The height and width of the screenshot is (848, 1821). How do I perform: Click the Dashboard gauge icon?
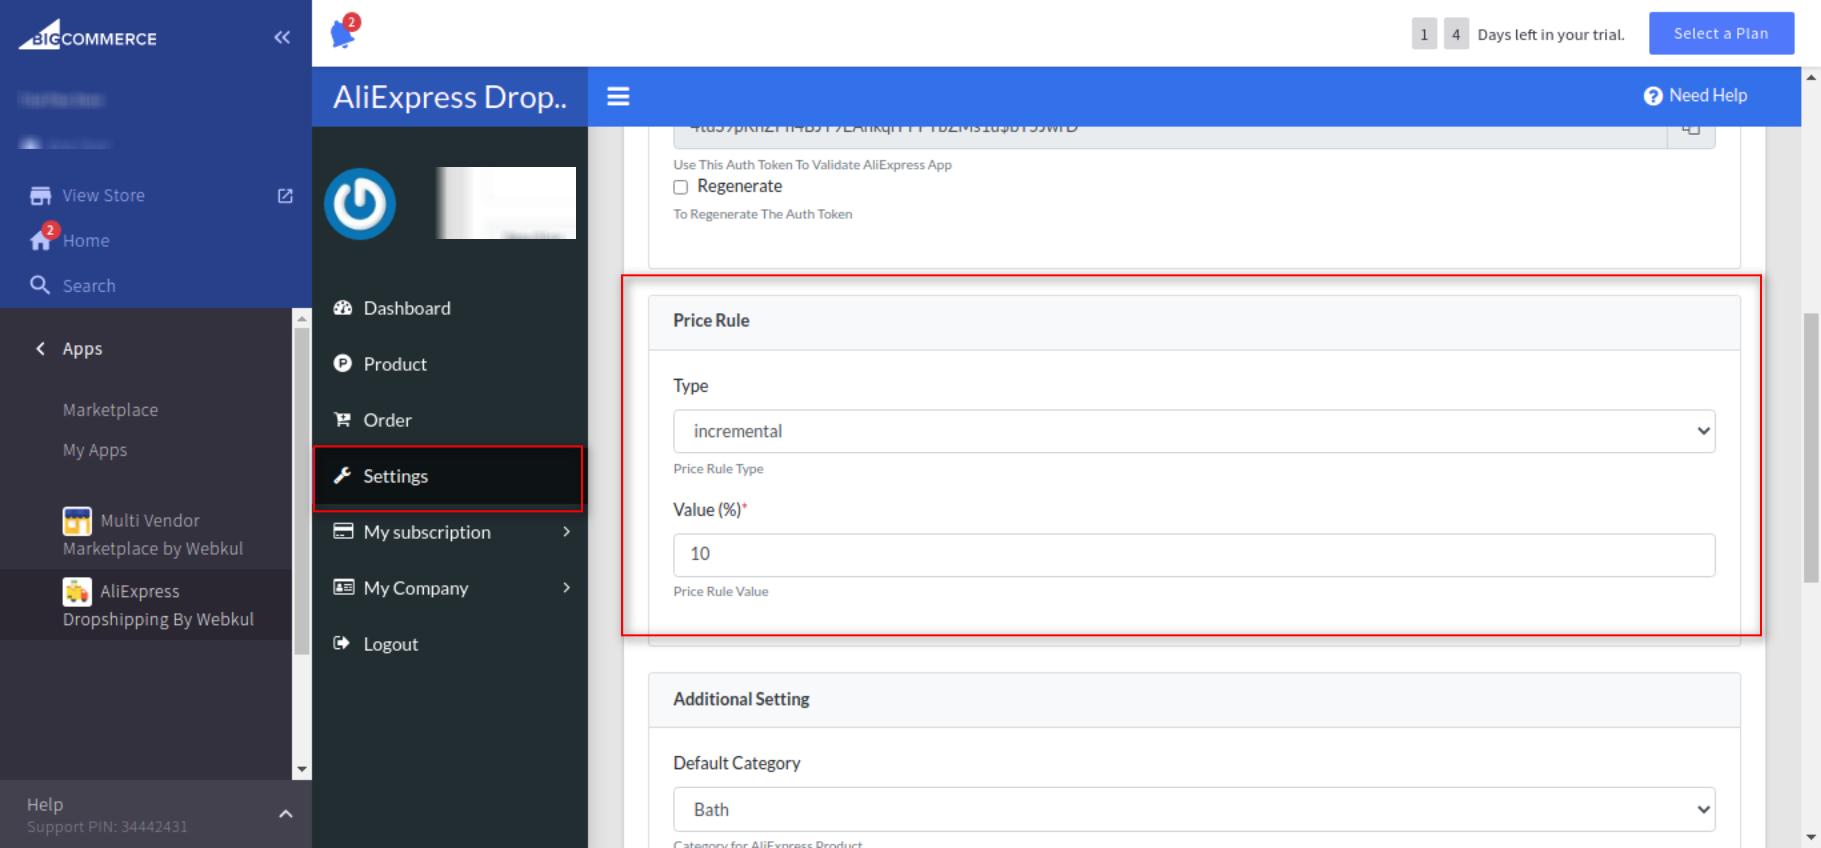[x=343, y=308]
